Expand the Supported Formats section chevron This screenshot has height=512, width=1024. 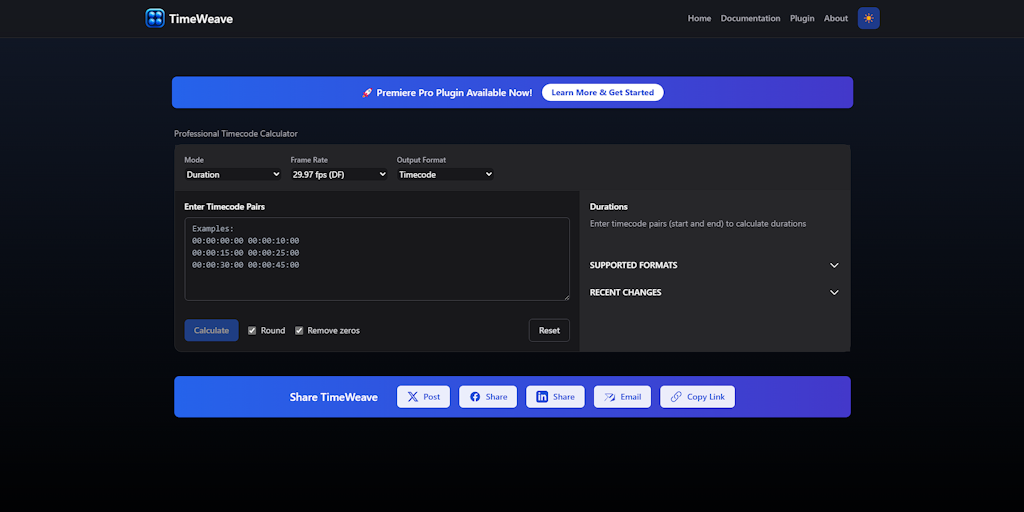tap(834, 265)
